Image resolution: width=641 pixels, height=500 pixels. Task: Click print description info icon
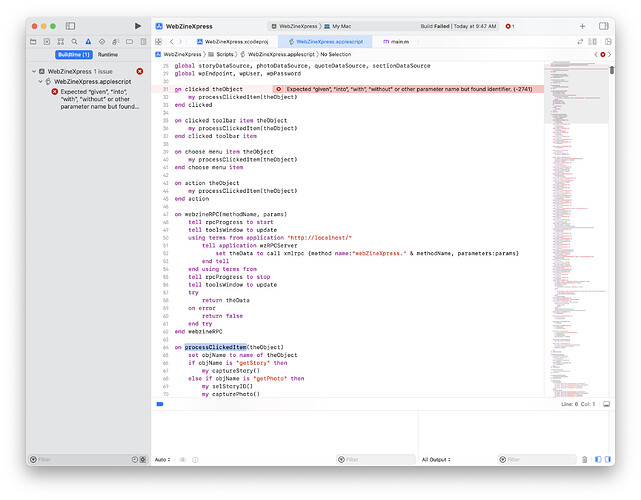[195, 460]
